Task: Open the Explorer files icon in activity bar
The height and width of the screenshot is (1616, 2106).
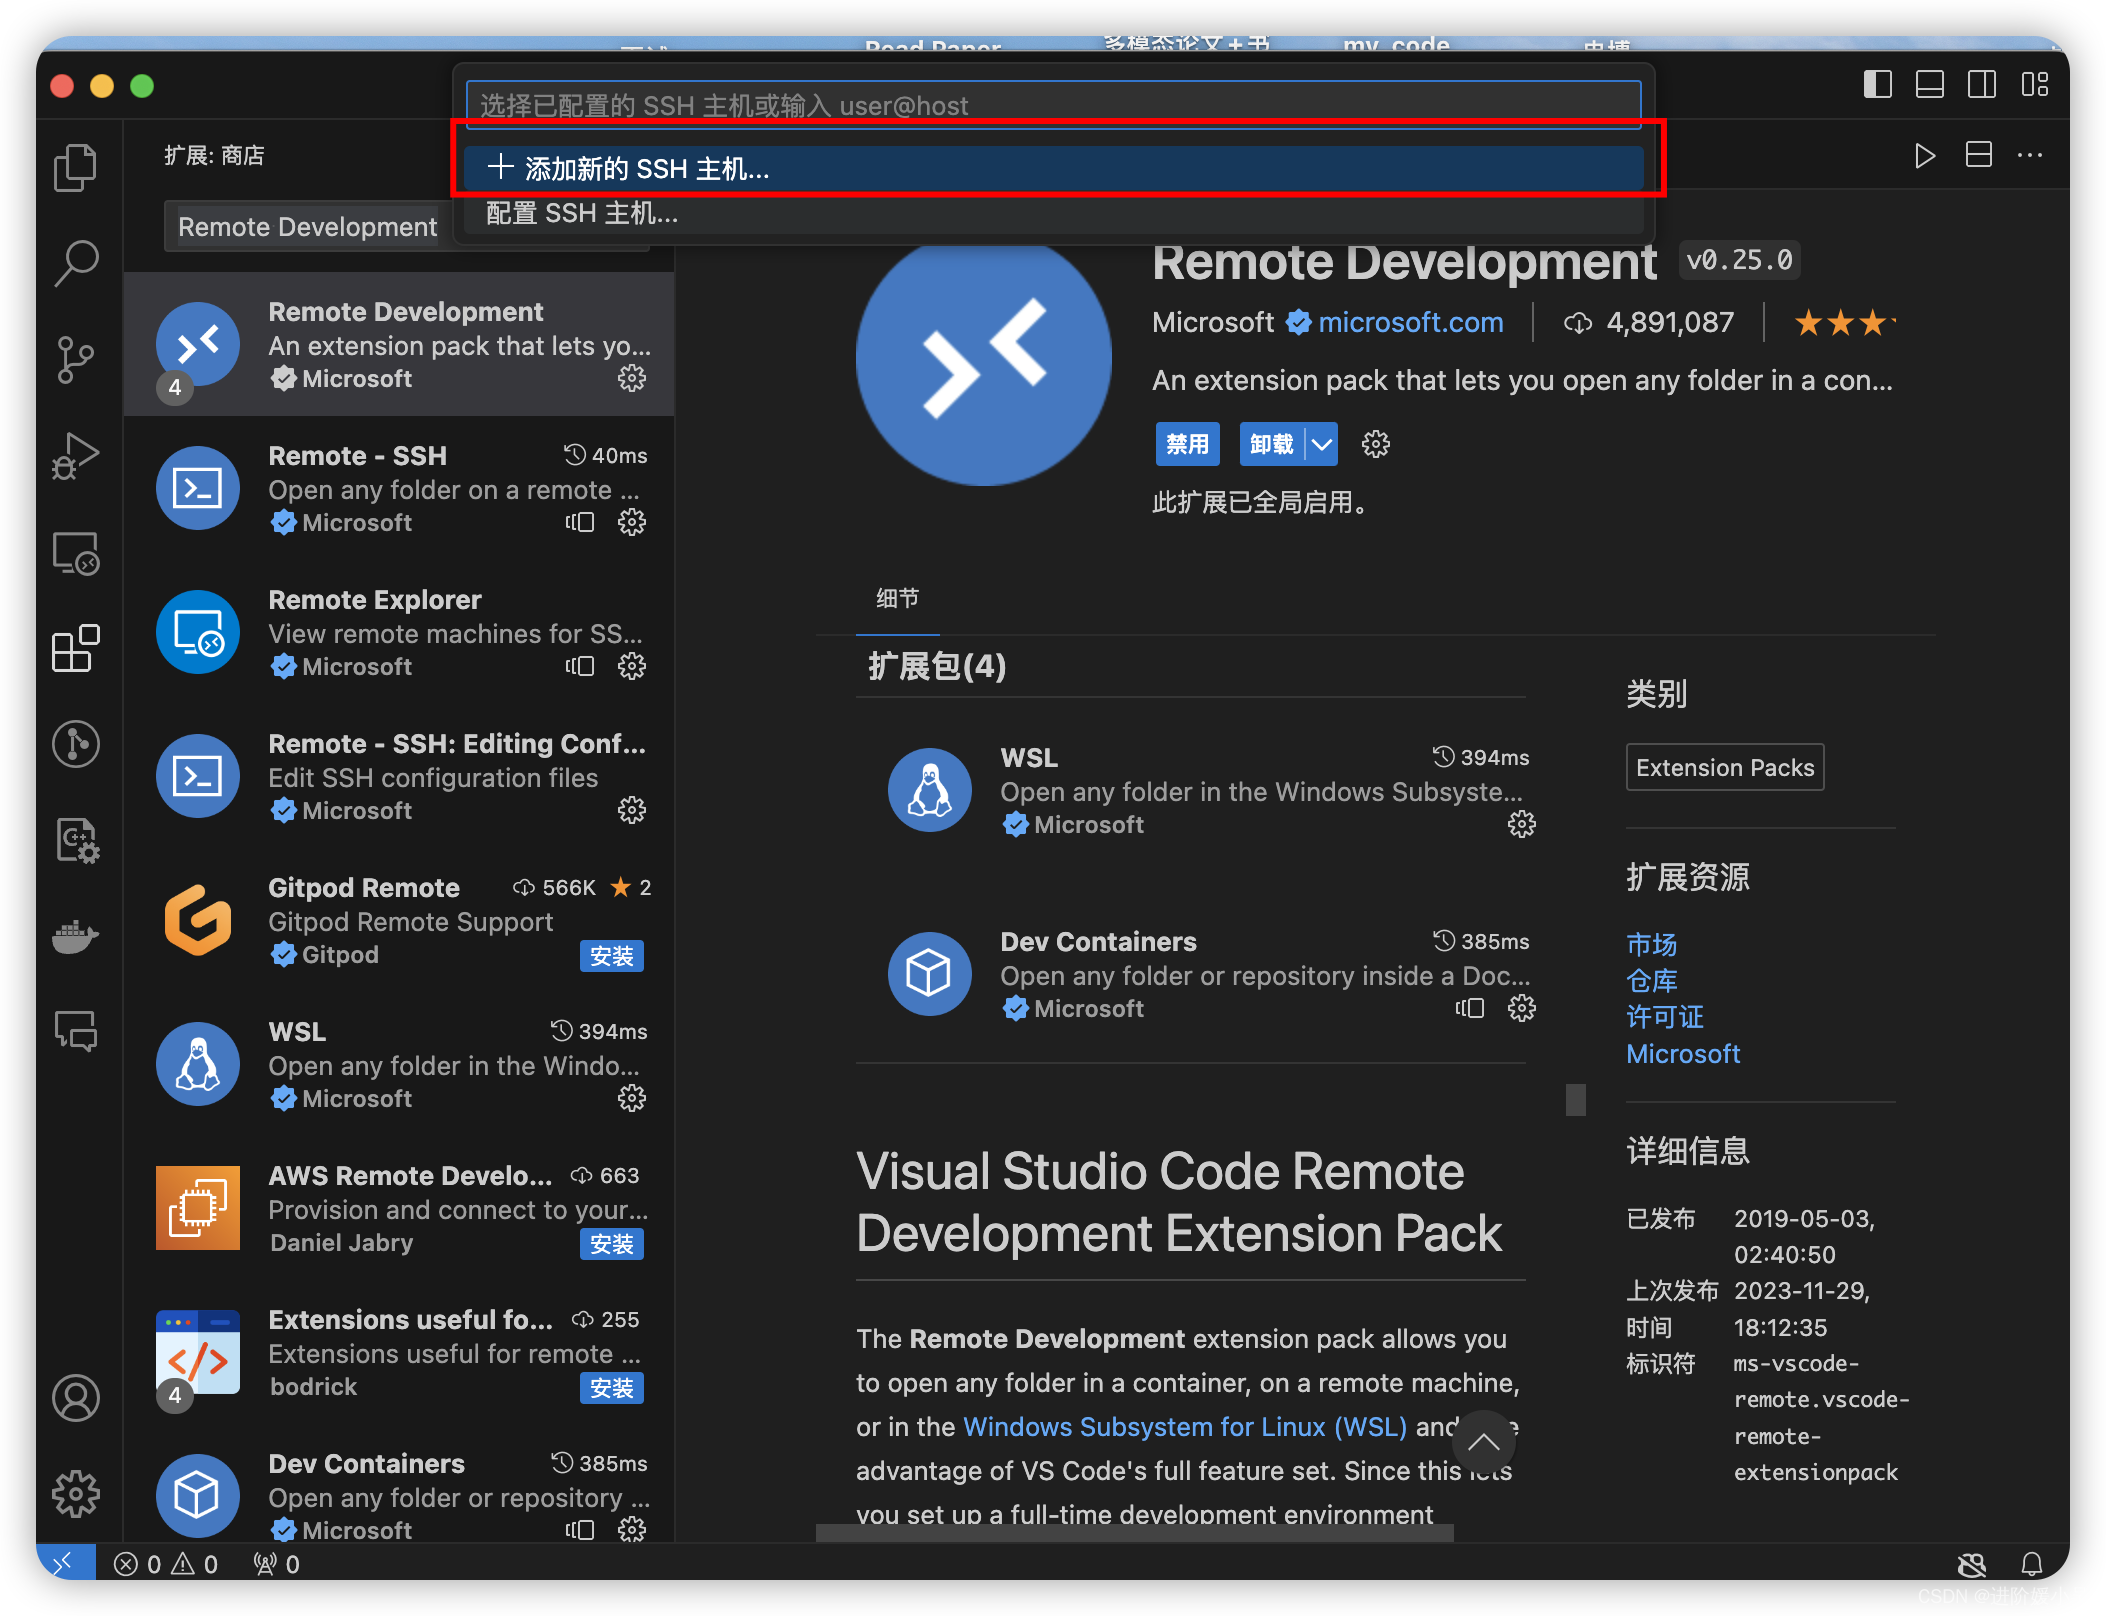Action: (76, 167)
